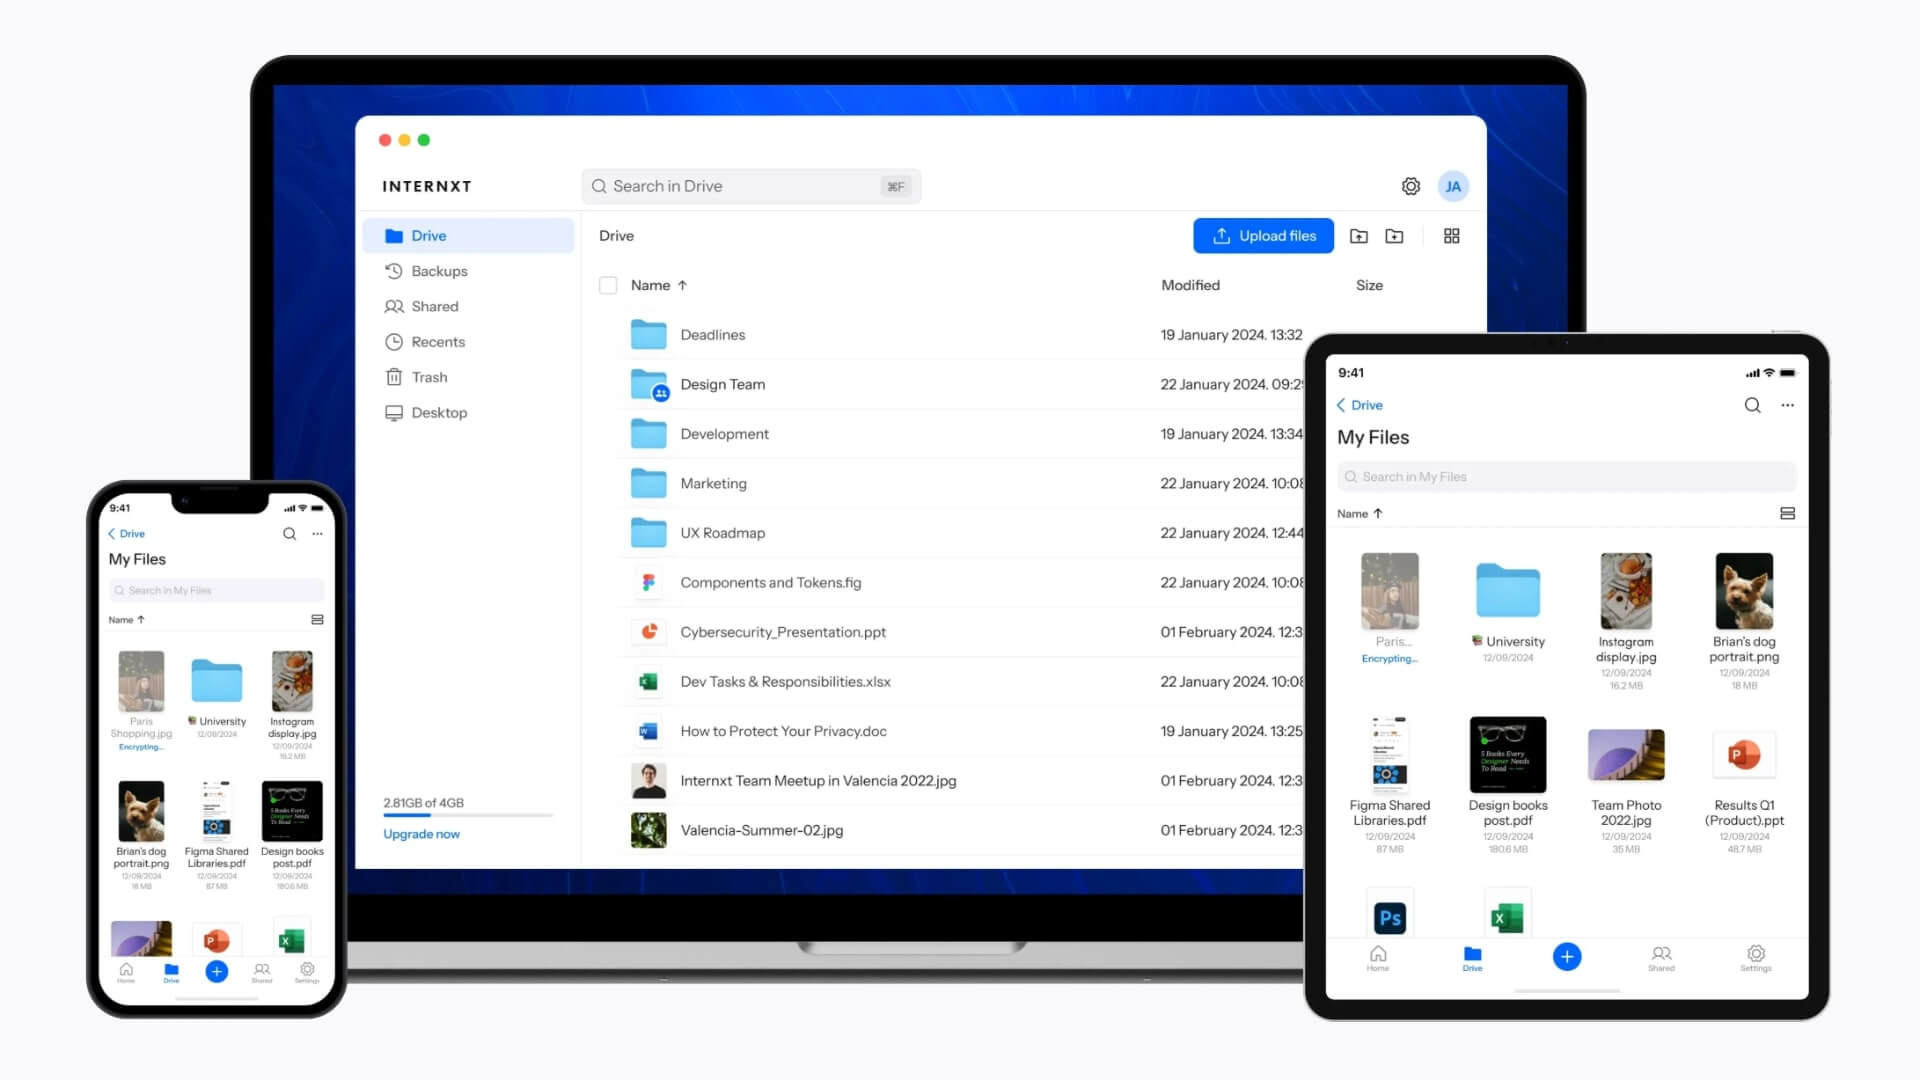The width and height of the screenshot is (1920, 1080).
Task: Create a new folder using the folder icon
Action: click(x=1395, y=236)
